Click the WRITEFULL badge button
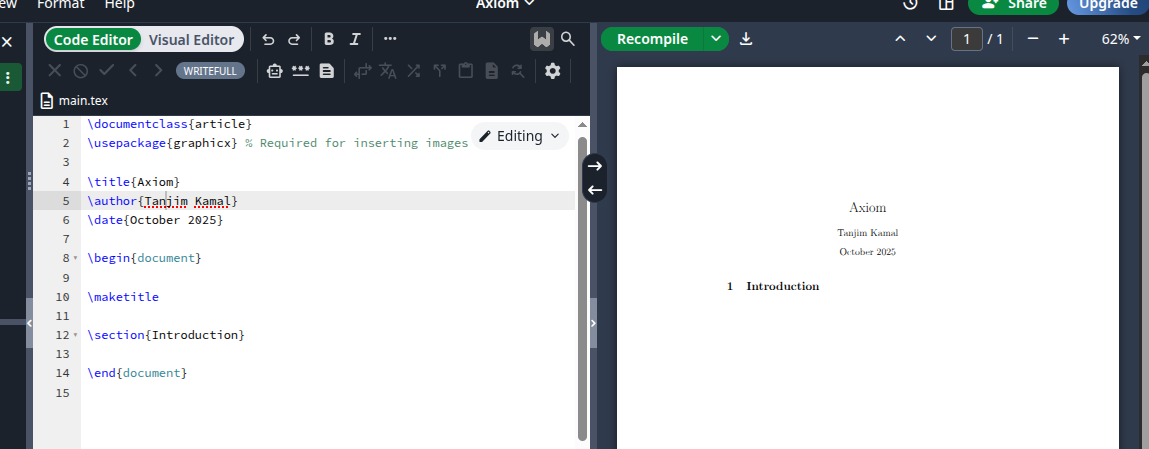The height and width of the screenshot is (449, 1149). pyautogui.click(x=210, y=71)
